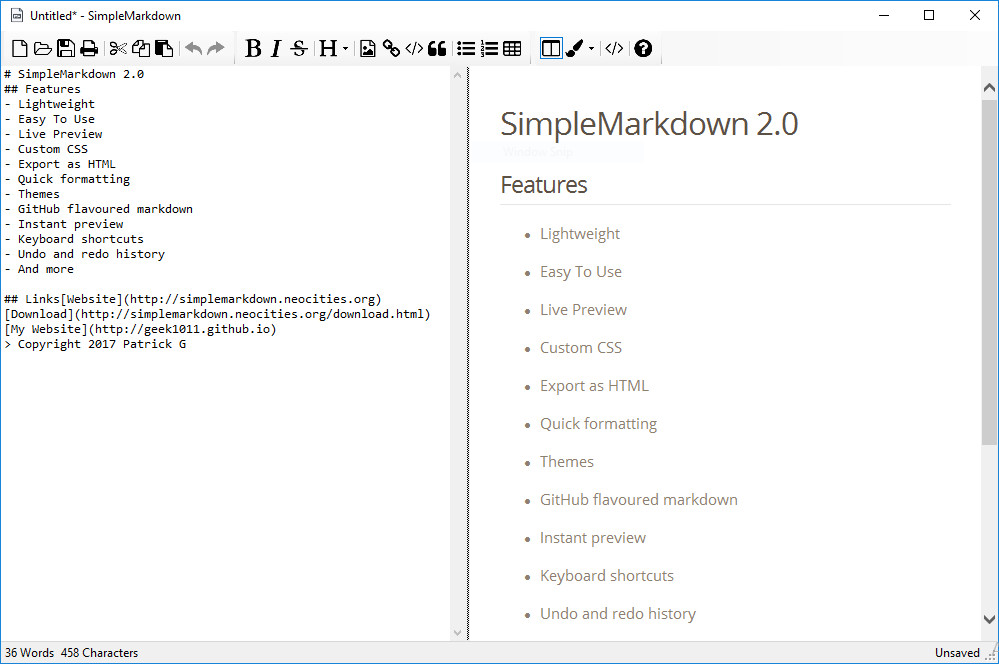The height and width of the screenshot is (664, 999).
Task: Click the '- And more' editor line
Action: 40,269
